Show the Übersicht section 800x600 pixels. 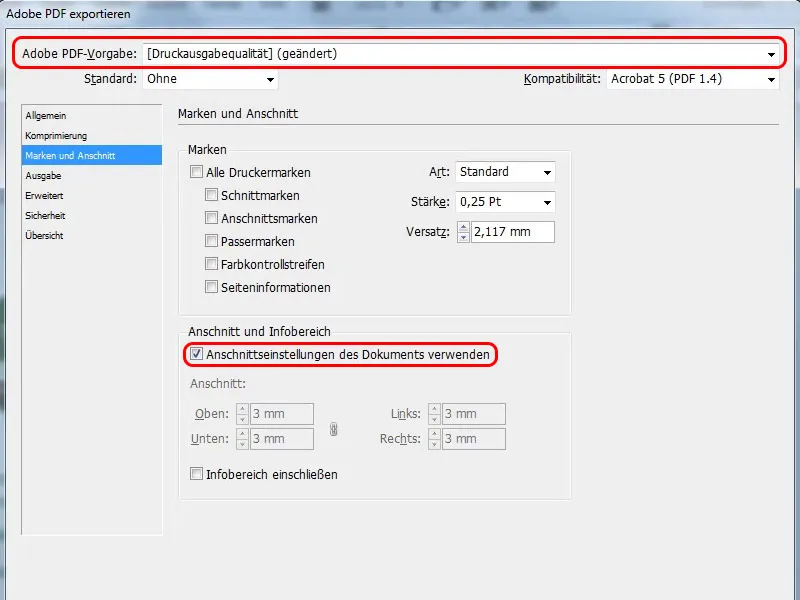[x=92, y=235]
